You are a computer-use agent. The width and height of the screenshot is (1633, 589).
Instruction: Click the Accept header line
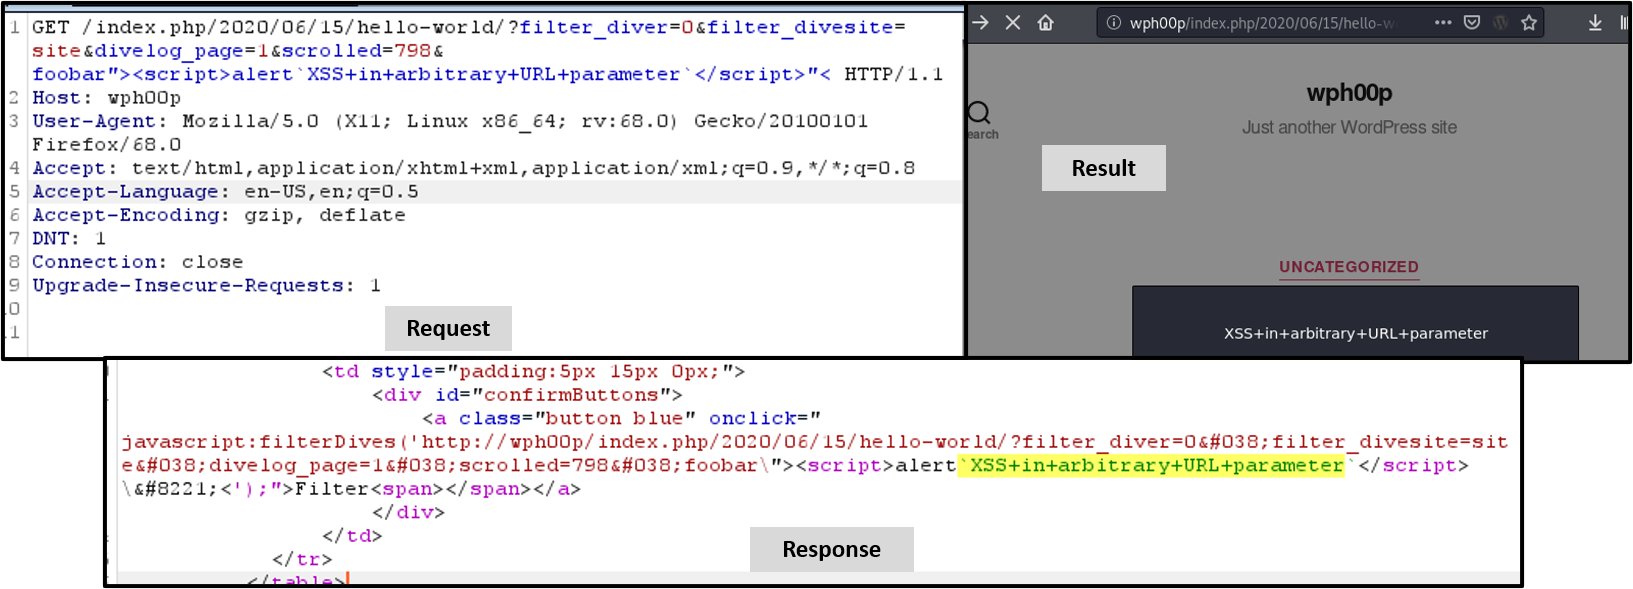[x=473, y=168]
